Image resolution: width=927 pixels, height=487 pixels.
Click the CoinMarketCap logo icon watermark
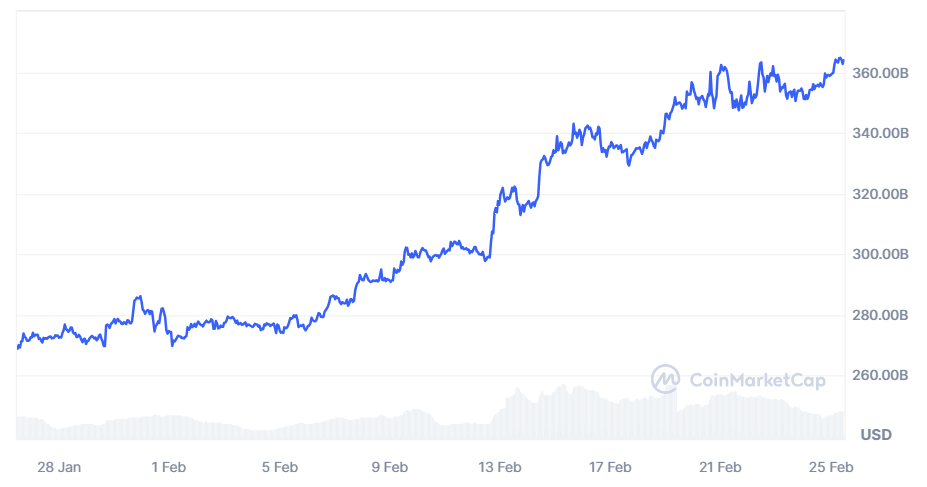[x=666, y=378]
